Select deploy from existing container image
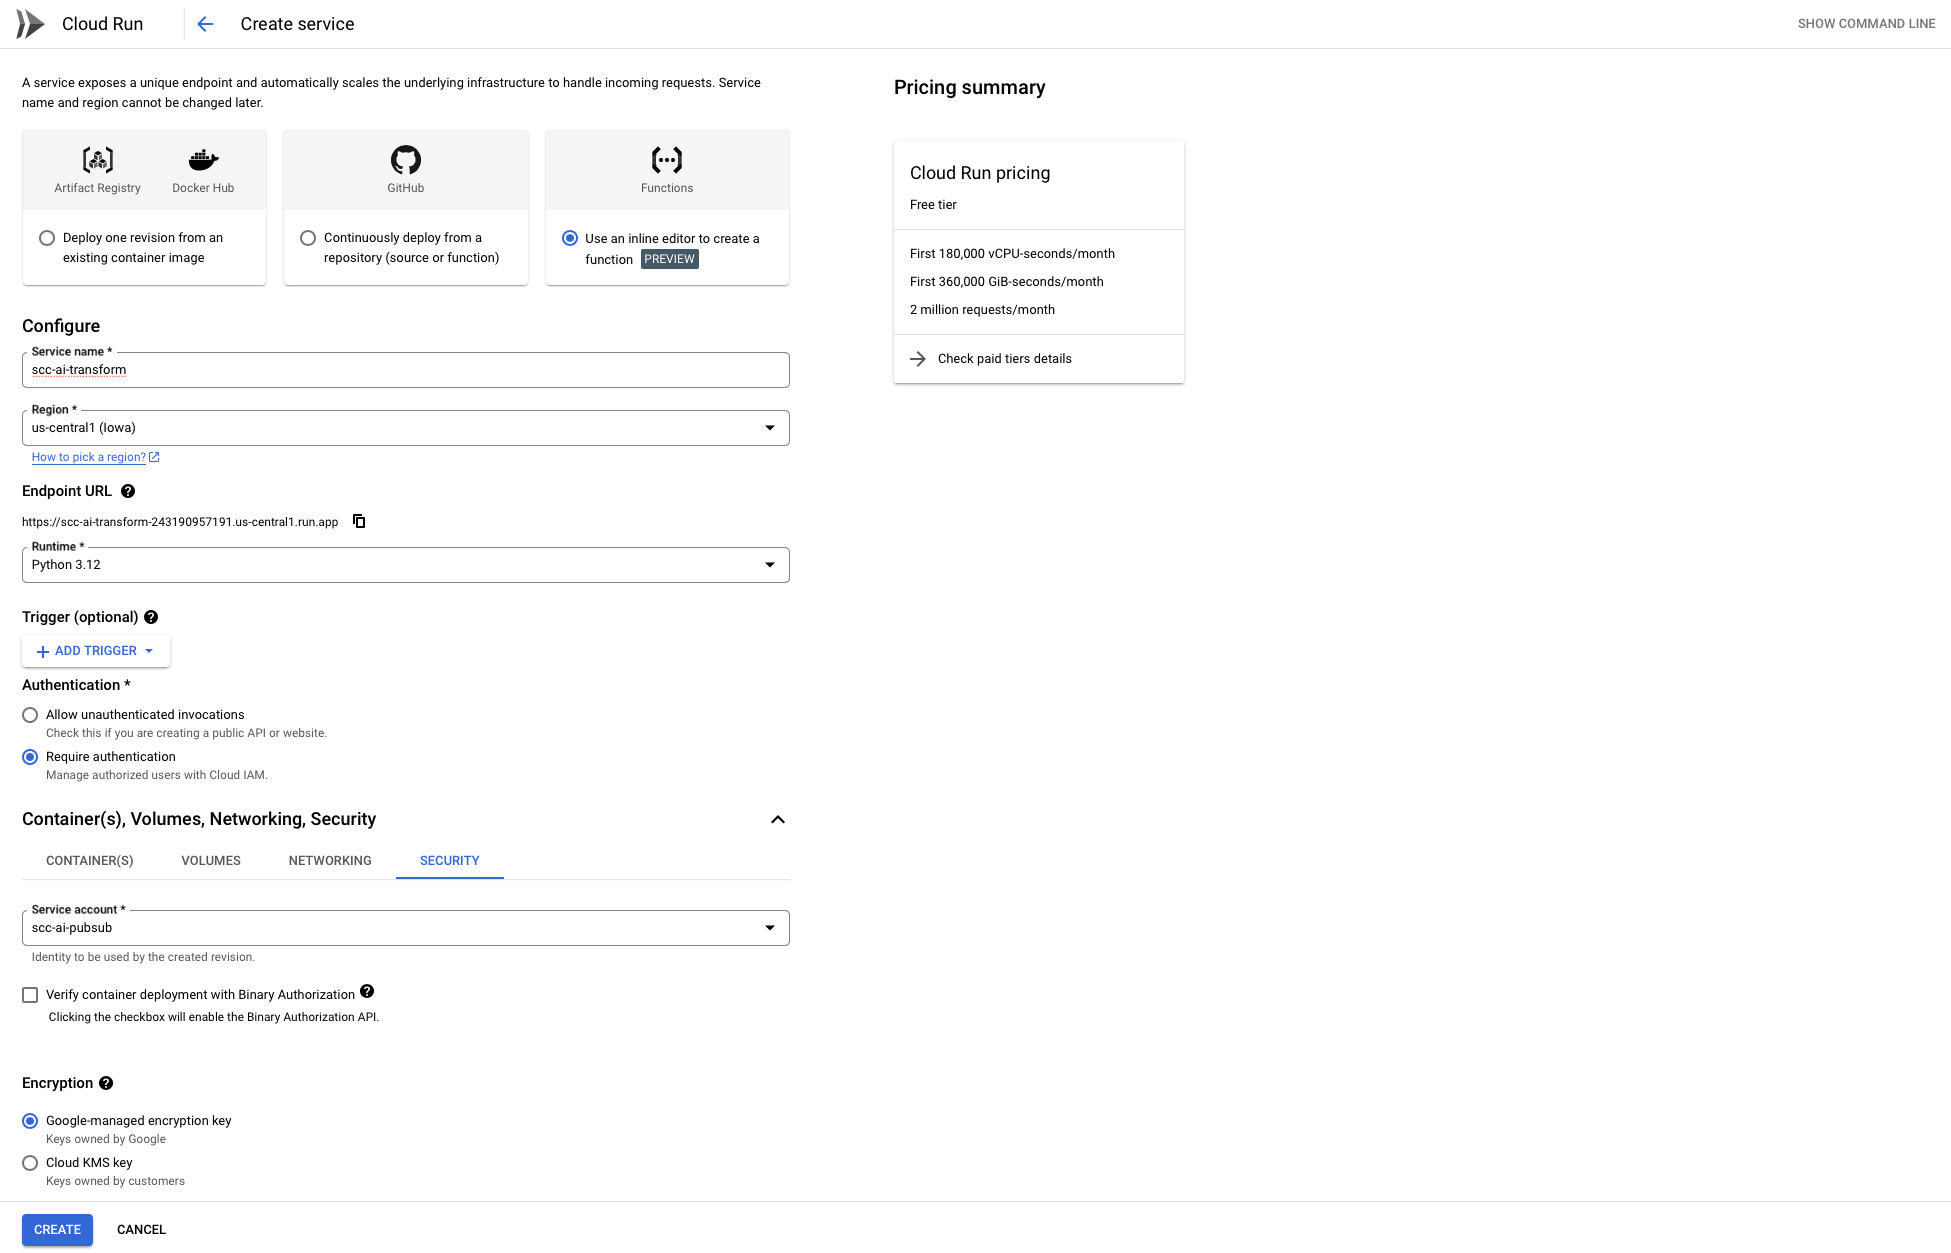 [x=47, y=238]
